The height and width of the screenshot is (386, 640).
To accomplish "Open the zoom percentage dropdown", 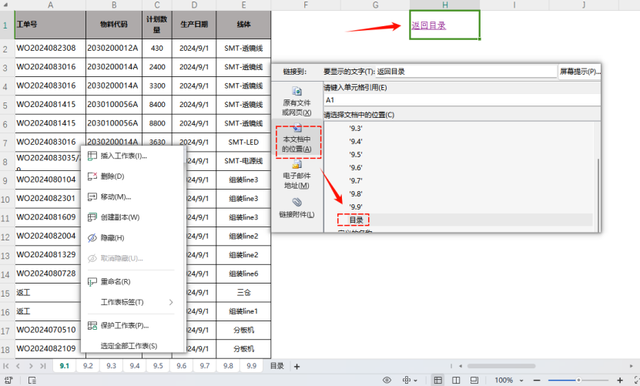I will coord(522,381).
